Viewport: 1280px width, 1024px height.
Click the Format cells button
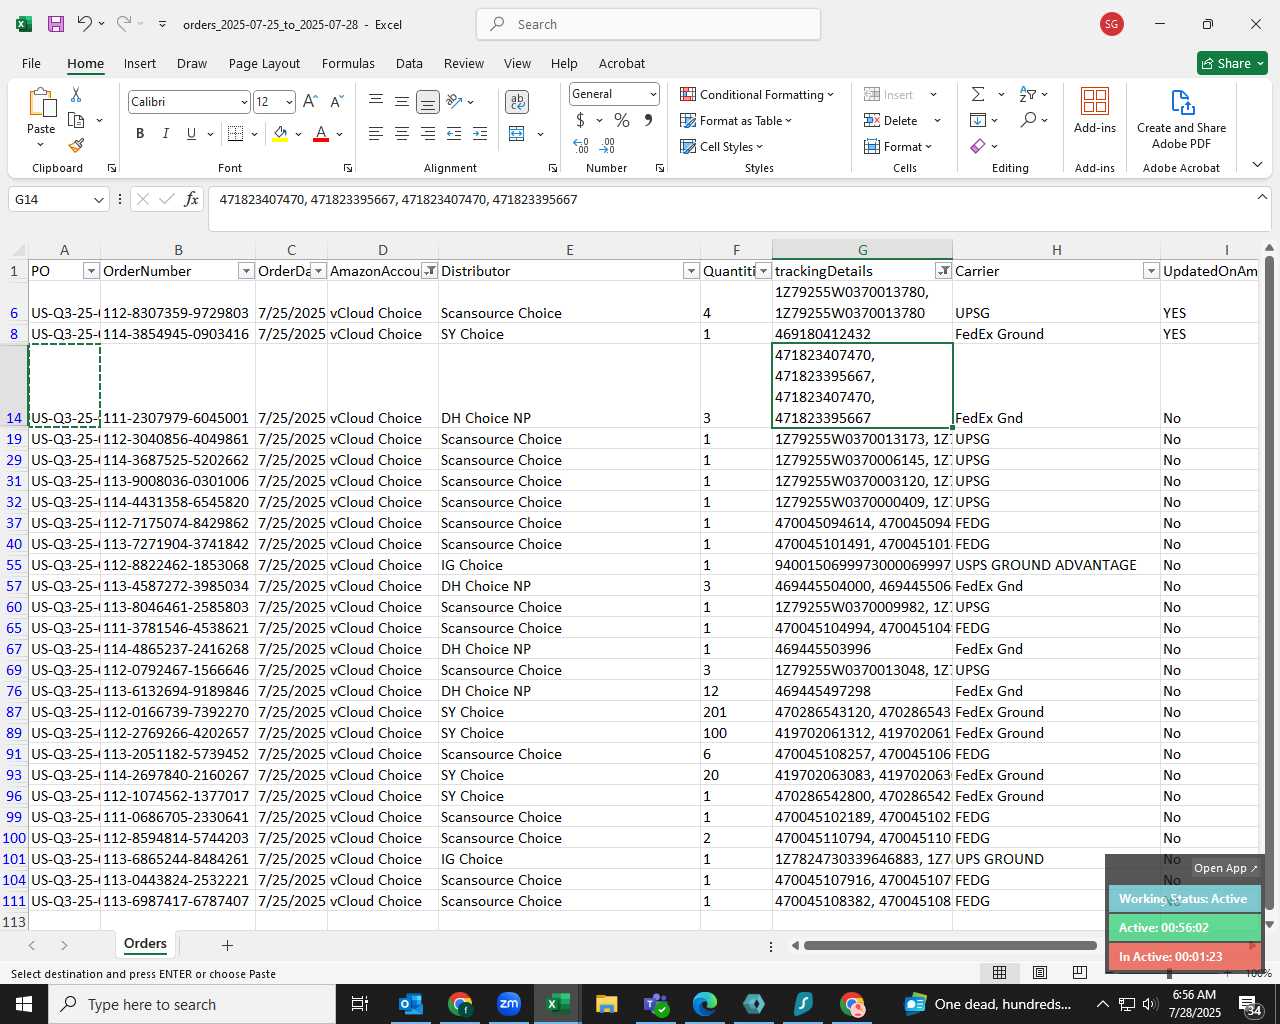click(x=898, y=146)
